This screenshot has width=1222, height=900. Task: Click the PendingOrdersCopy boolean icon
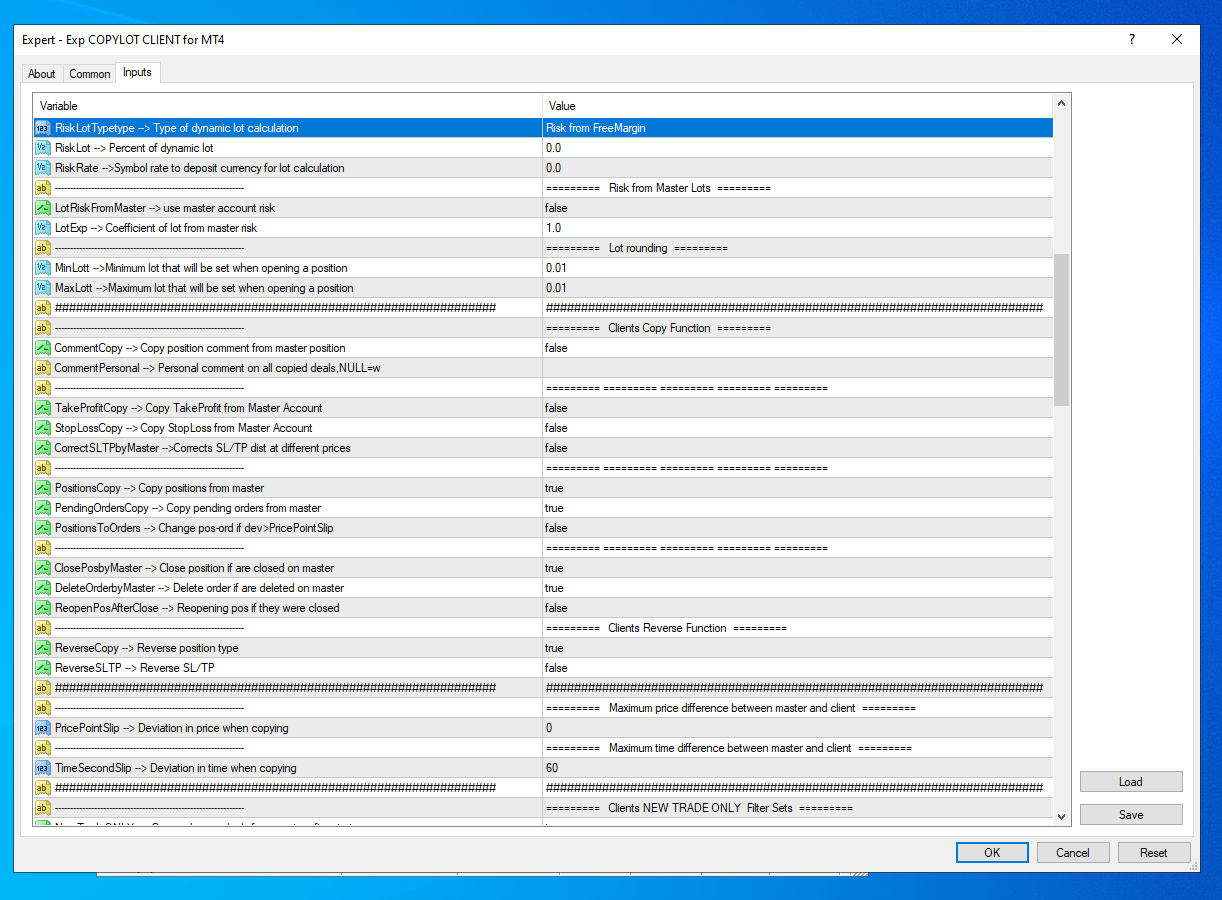click(42, 508)
